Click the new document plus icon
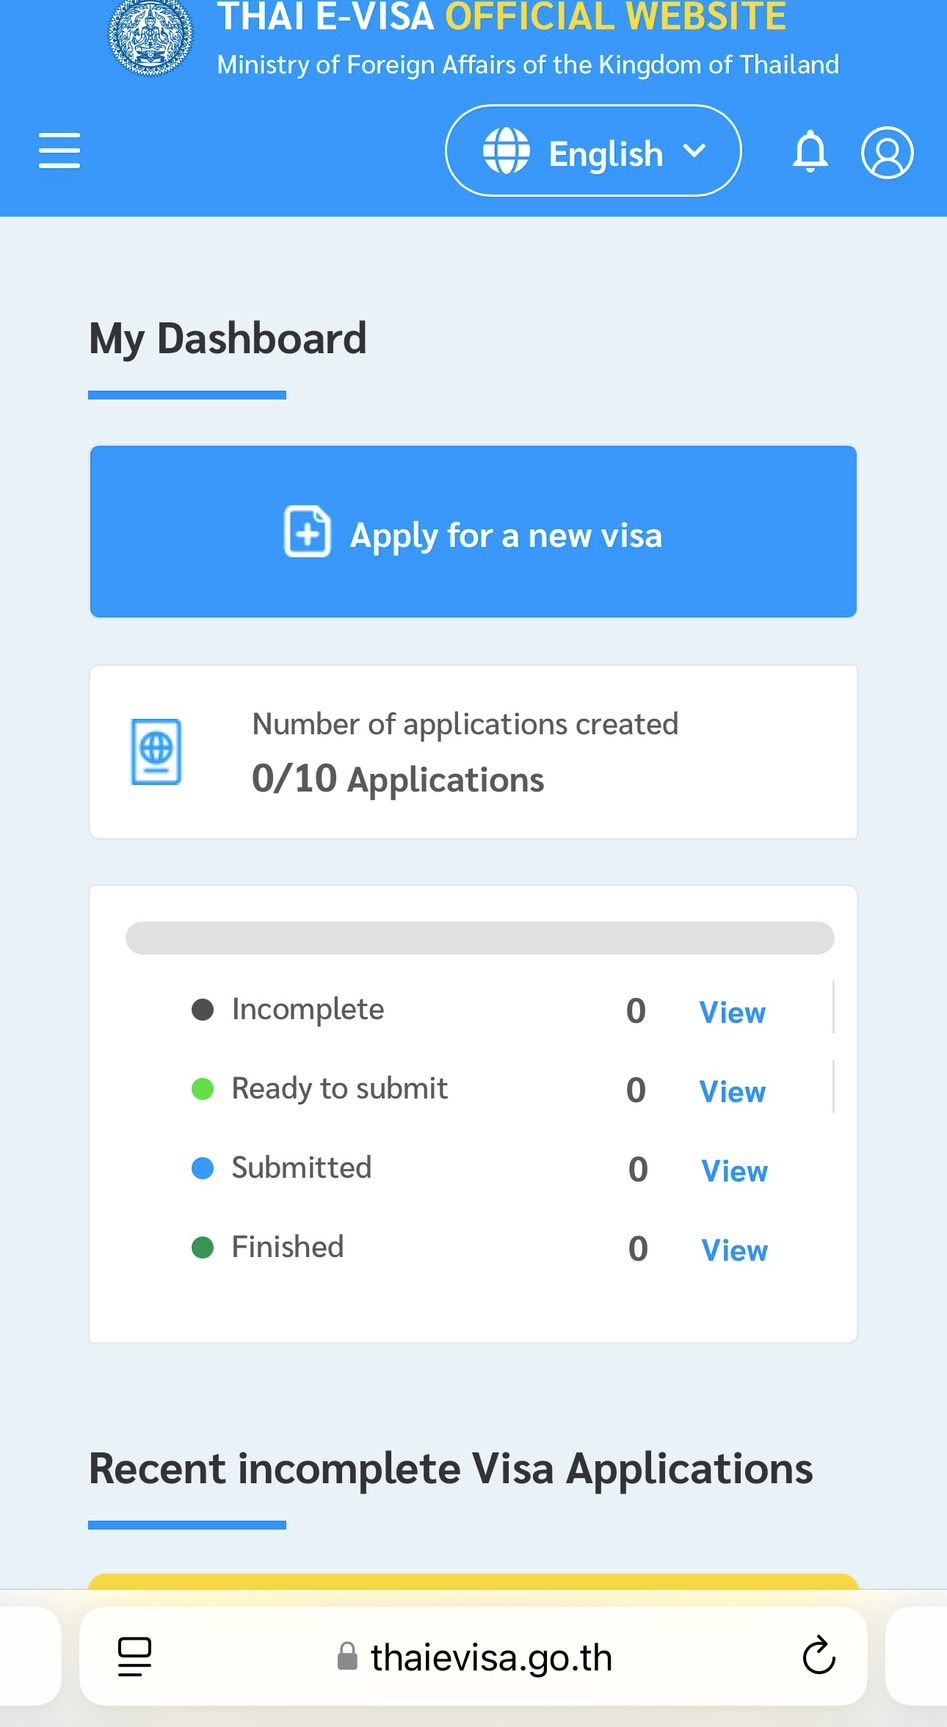 [x=307, y=532]
